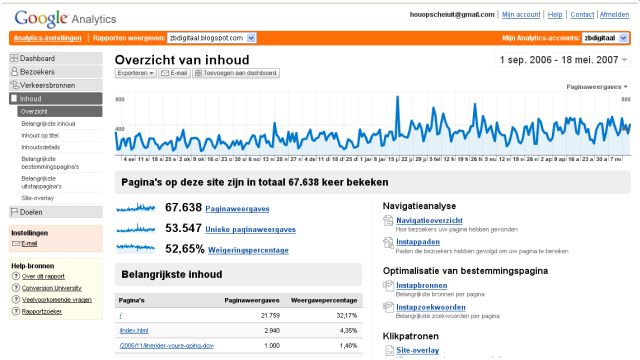640x360 pixels.
Task: Open Site-overlay in the sidebar submenu
Action: 38,198
